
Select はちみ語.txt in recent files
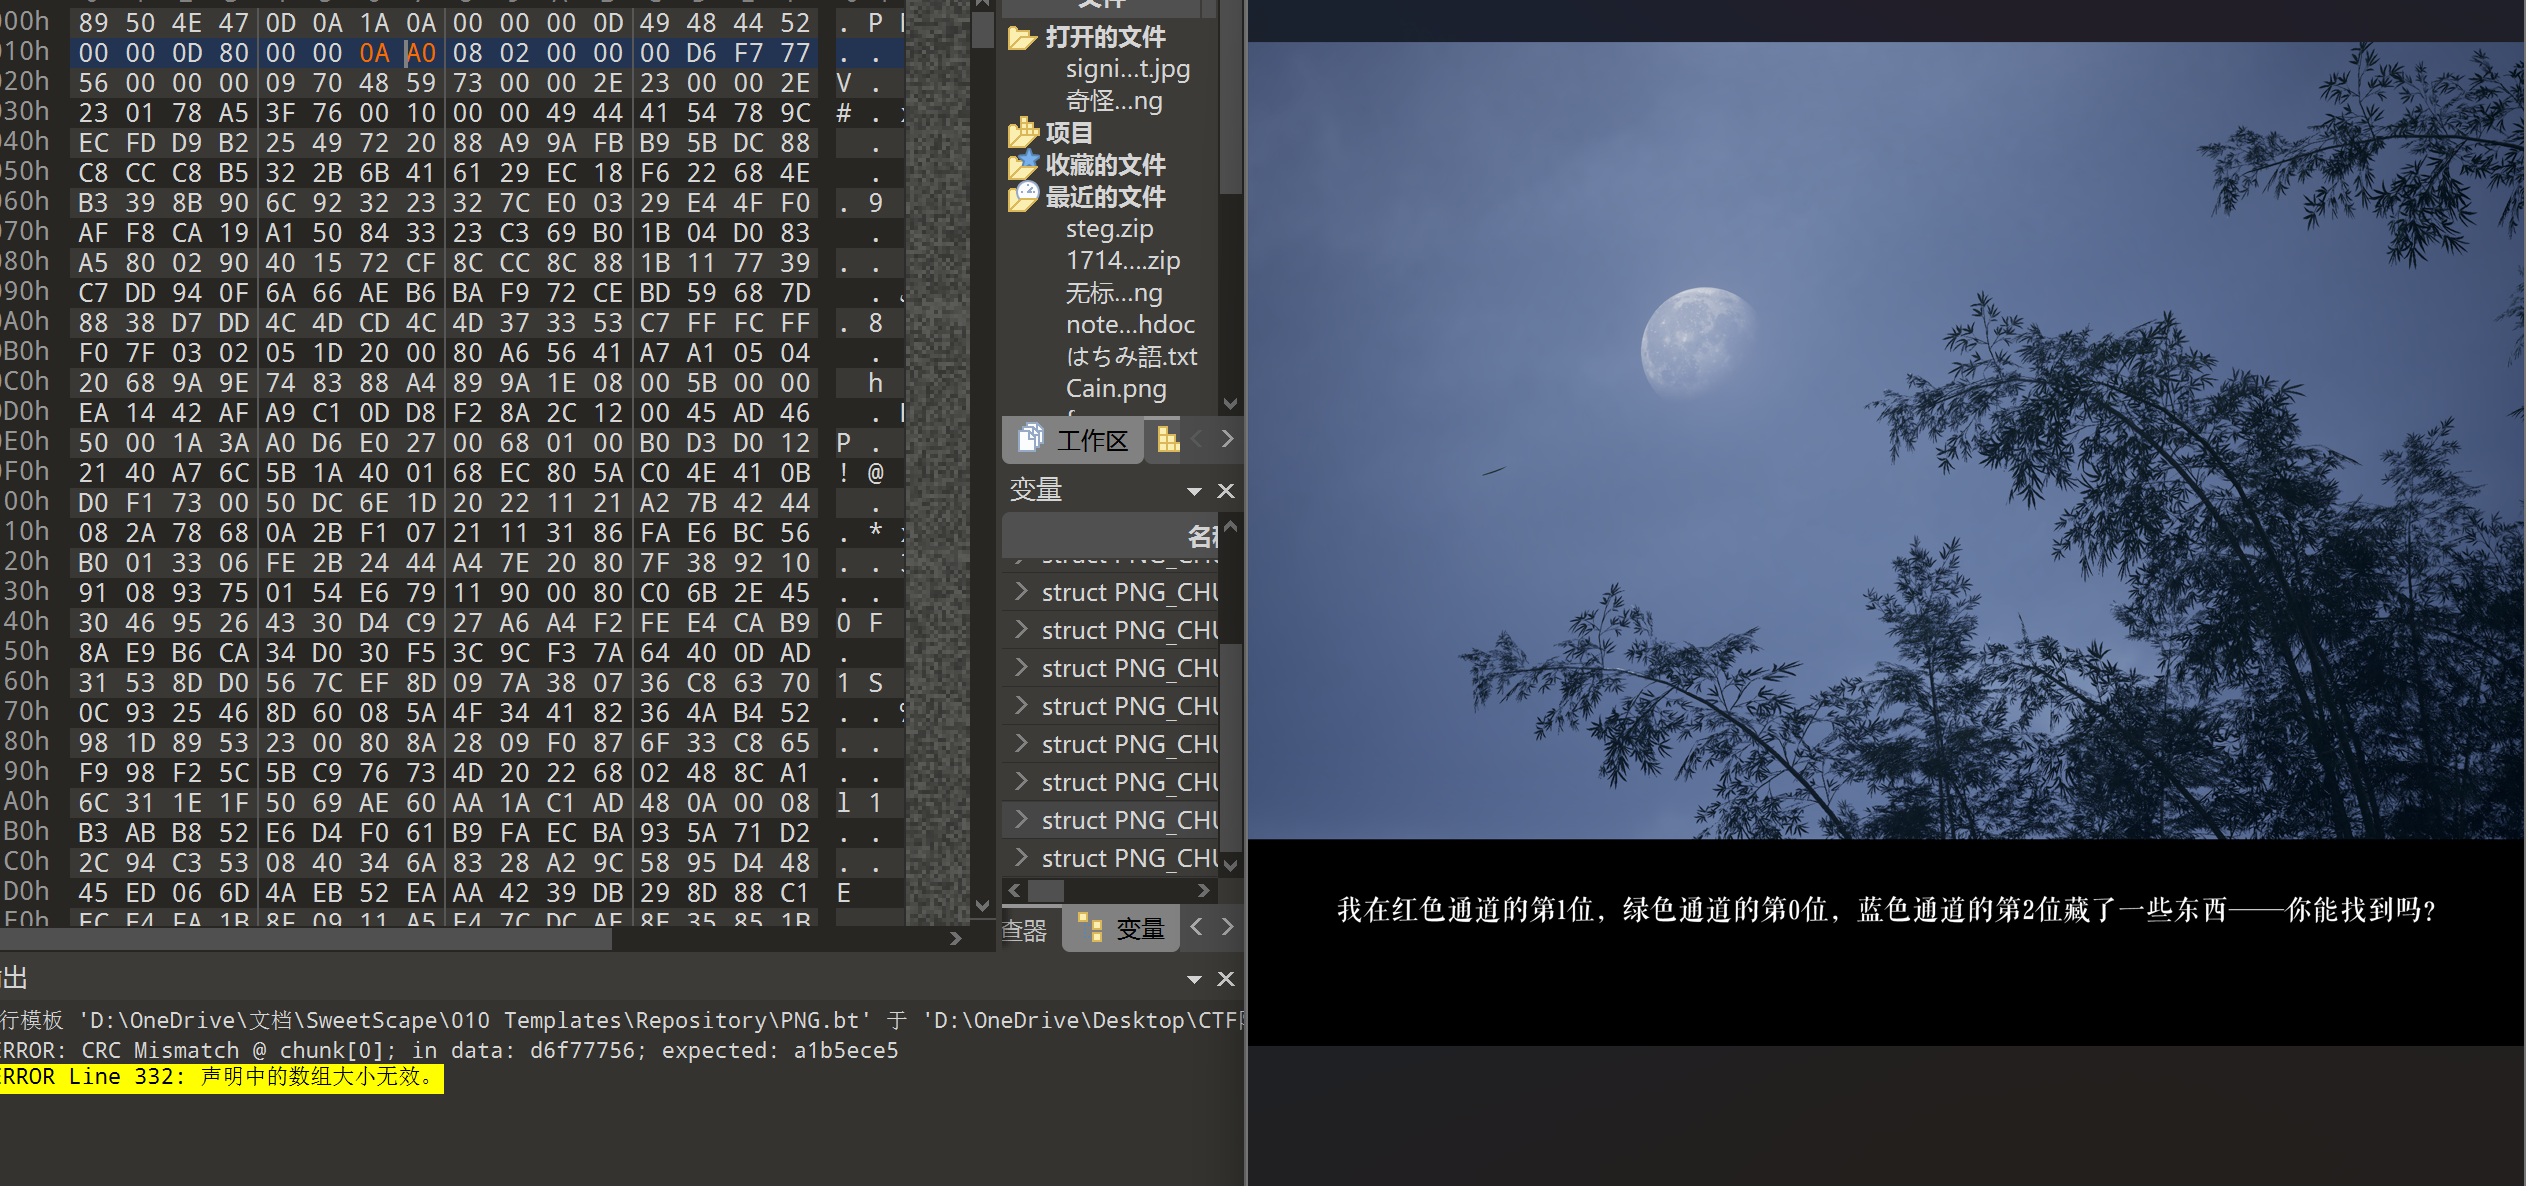(1130, 357)
